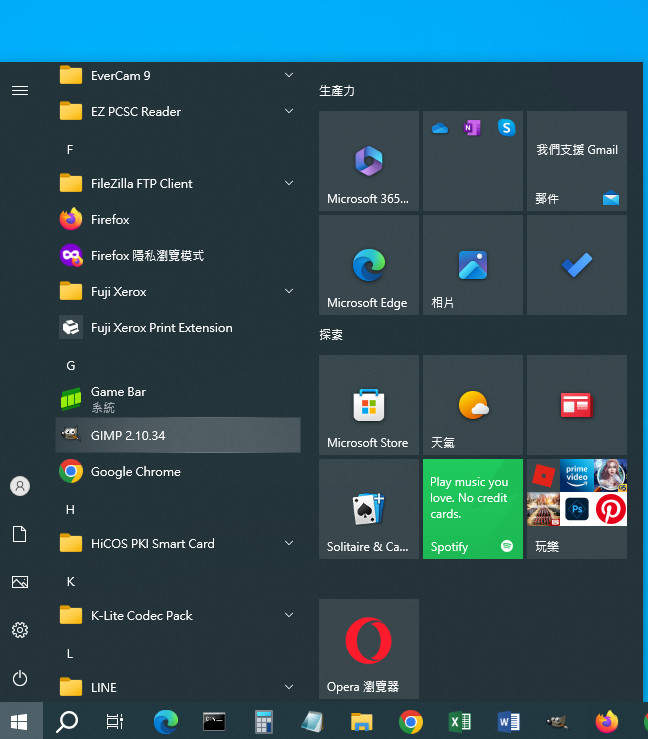Open File Explorer from the taskbar
648x739 pixels.
[361, 721]
